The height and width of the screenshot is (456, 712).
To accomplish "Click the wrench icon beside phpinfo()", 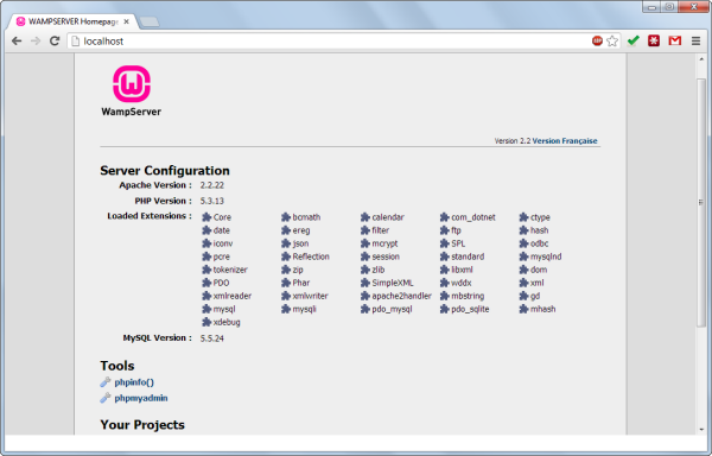I will coord(105,382).
